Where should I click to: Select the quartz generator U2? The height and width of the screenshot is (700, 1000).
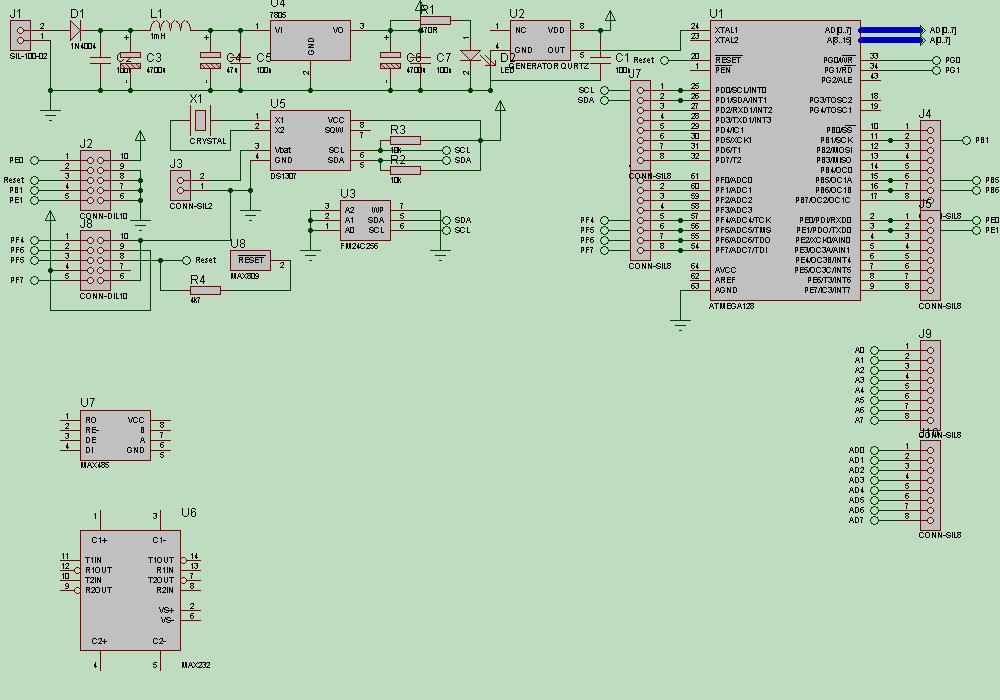coord(538,40)
